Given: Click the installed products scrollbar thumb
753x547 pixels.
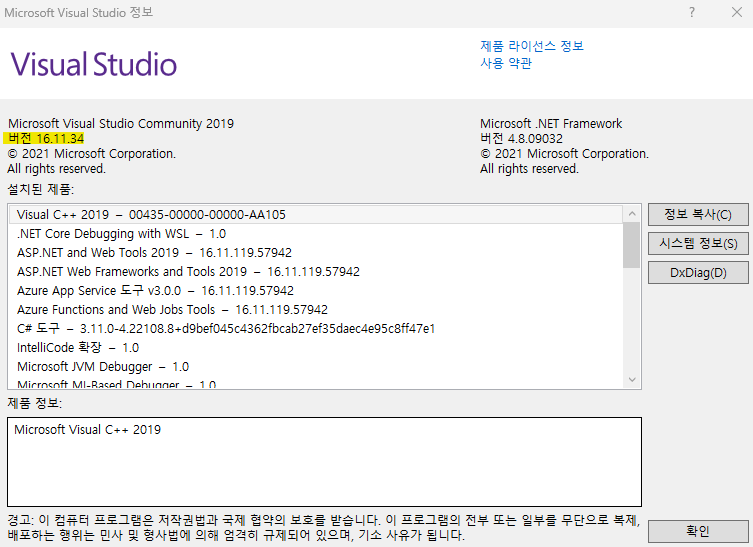Looking at the screenshot, I should [x=632, y=245].
